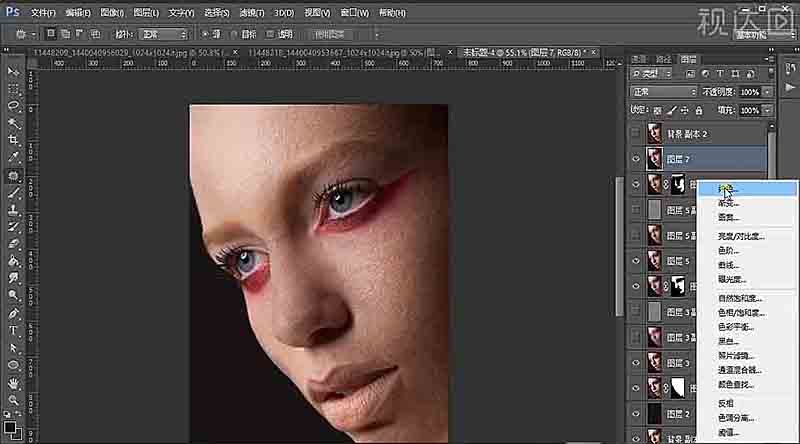
Task: Click the New Selection mode icon
Action: [x=51, y=34]
